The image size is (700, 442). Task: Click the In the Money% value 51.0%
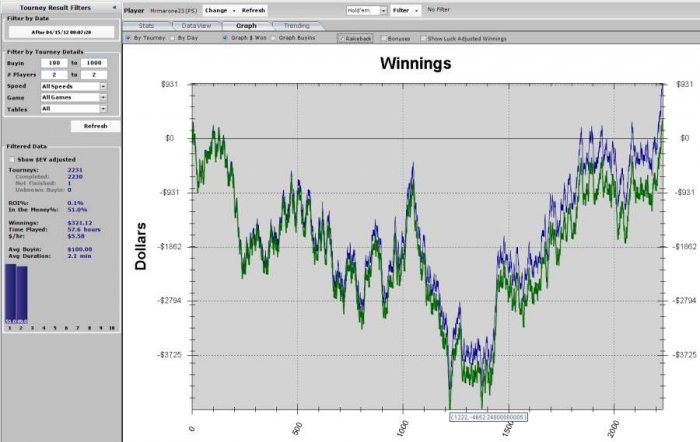pos(77,209)
